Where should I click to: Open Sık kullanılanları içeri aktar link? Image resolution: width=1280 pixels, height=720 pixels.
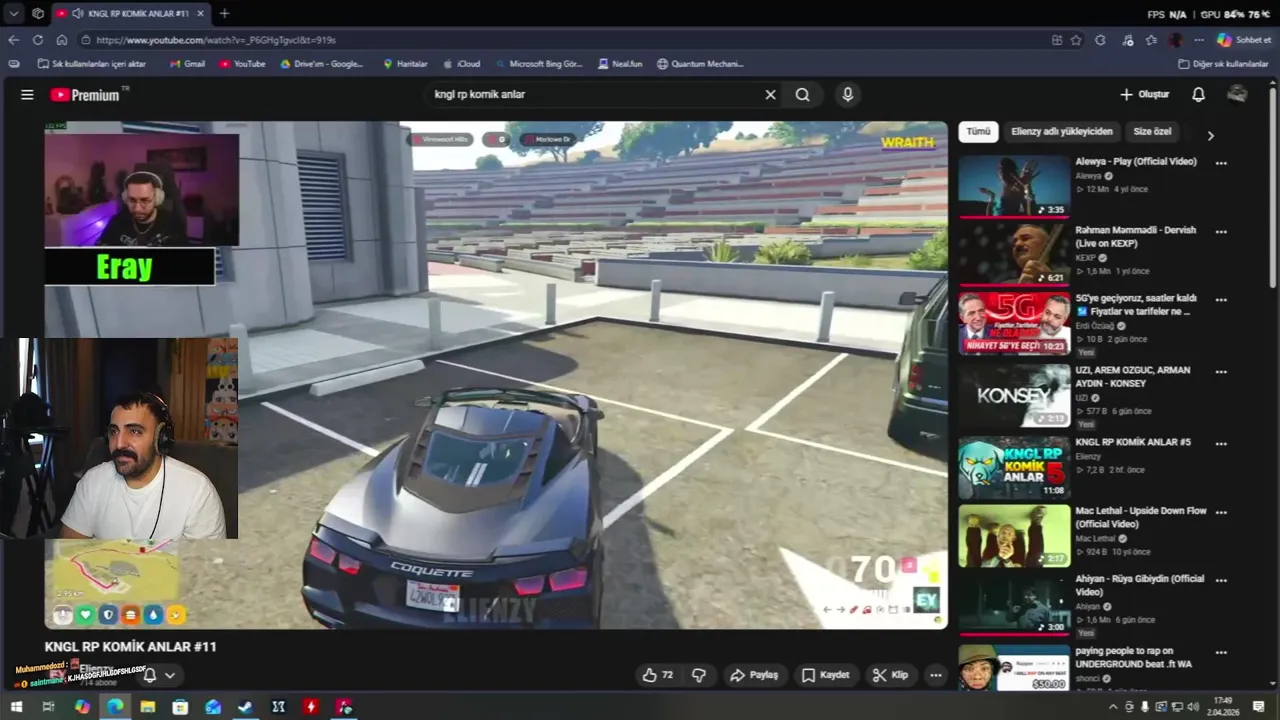(91, 64)
